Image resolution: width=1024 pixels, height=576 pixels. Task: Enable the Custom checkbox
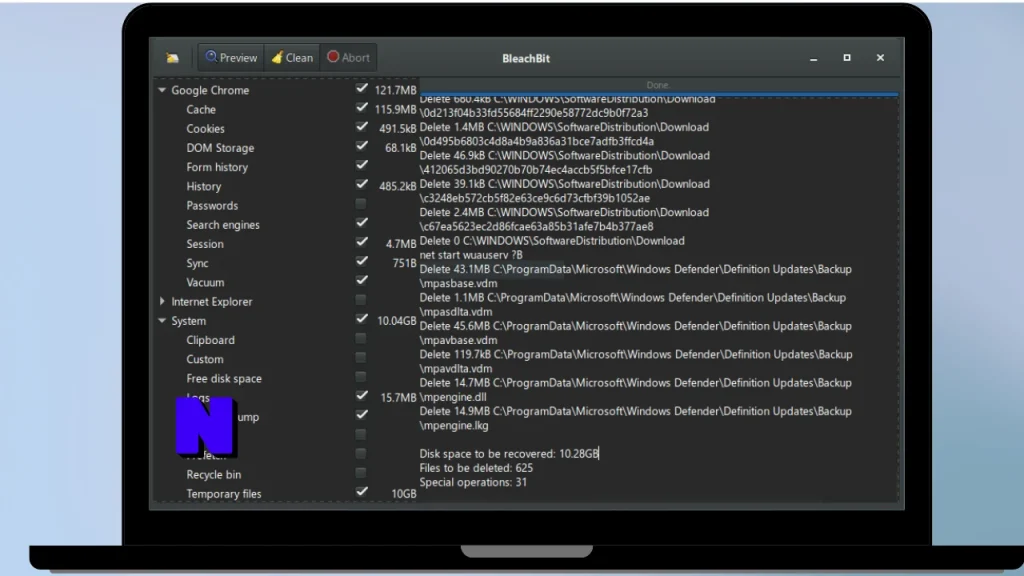click(360, 357)
